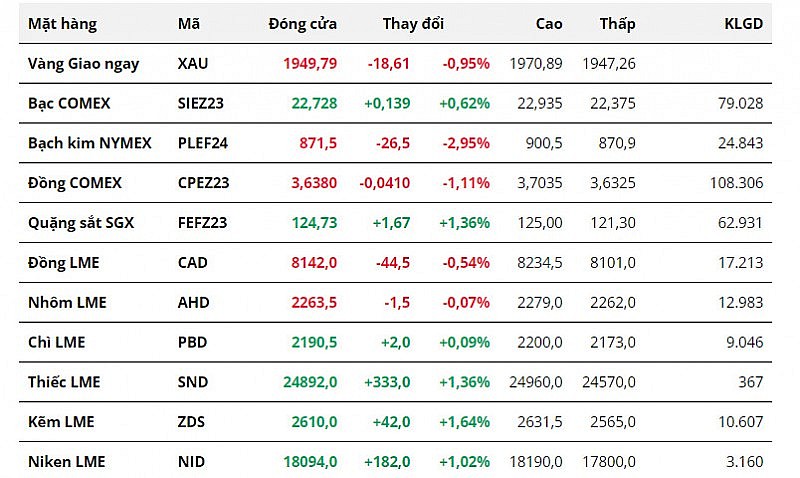800x478 pixels.
Task: Click the SIEZ23 ticker code
Action: coord(202,103)
